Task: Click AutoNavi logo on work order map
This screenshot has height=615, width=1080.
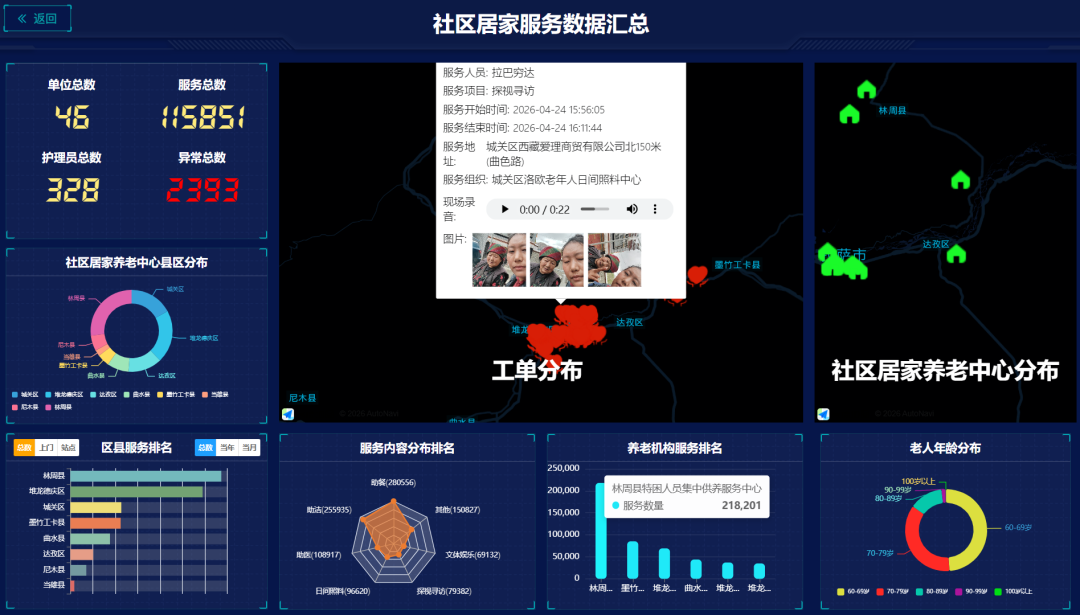Action: coord(288,414)
